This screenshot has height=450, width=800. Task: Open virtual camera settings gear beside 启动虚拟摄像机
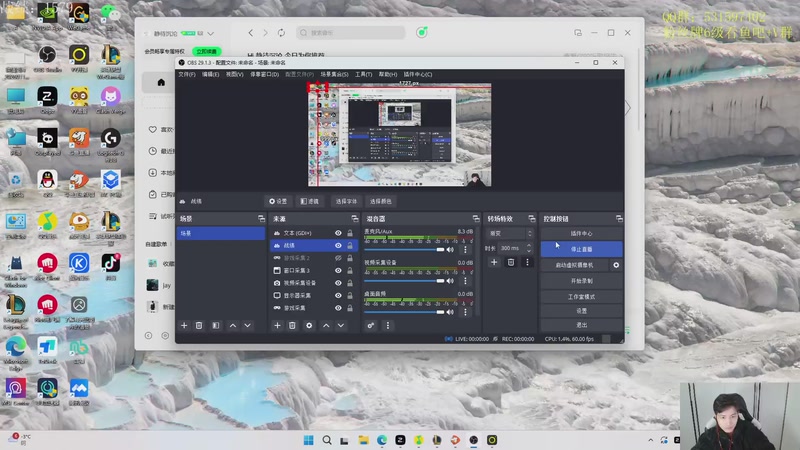(x=616, y=265)
